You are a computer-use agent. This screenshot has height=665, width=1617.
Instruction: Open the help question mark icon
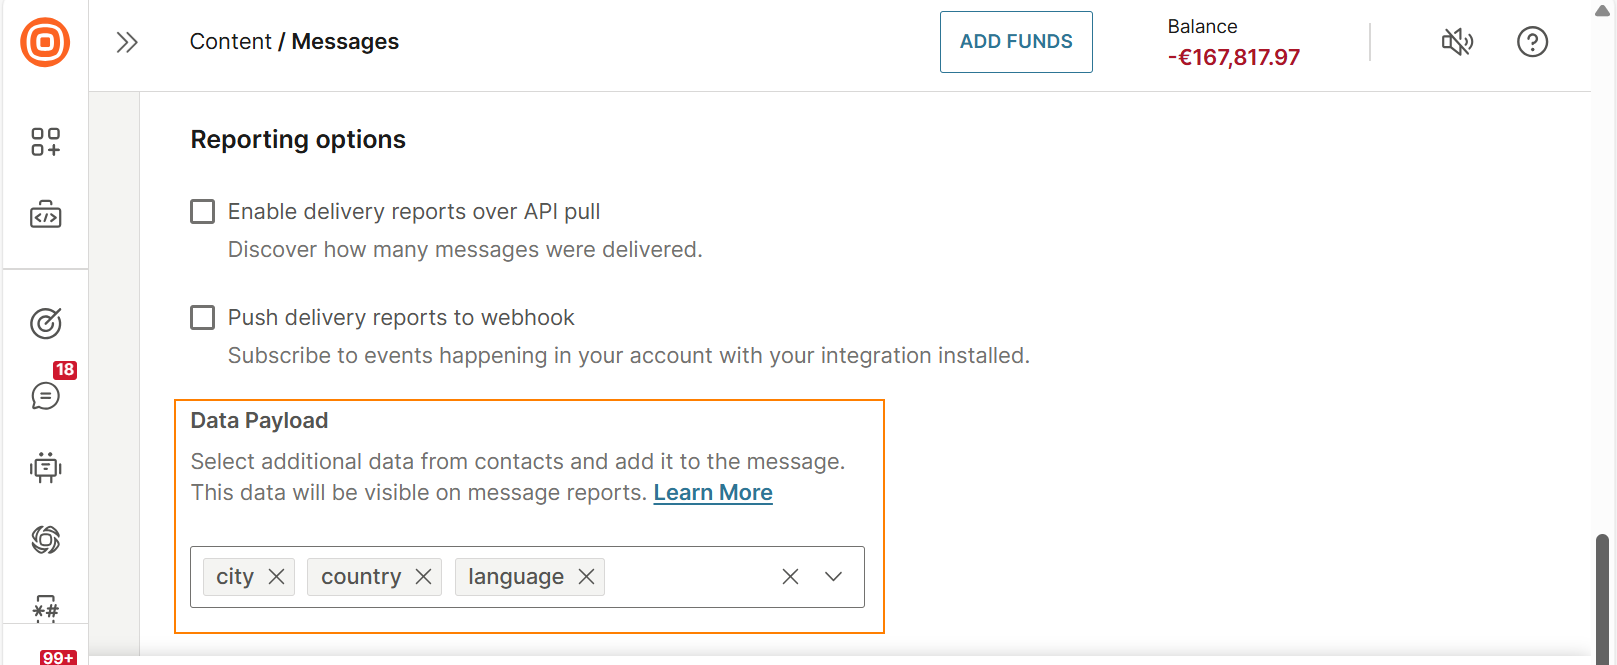pos(1532,42)
